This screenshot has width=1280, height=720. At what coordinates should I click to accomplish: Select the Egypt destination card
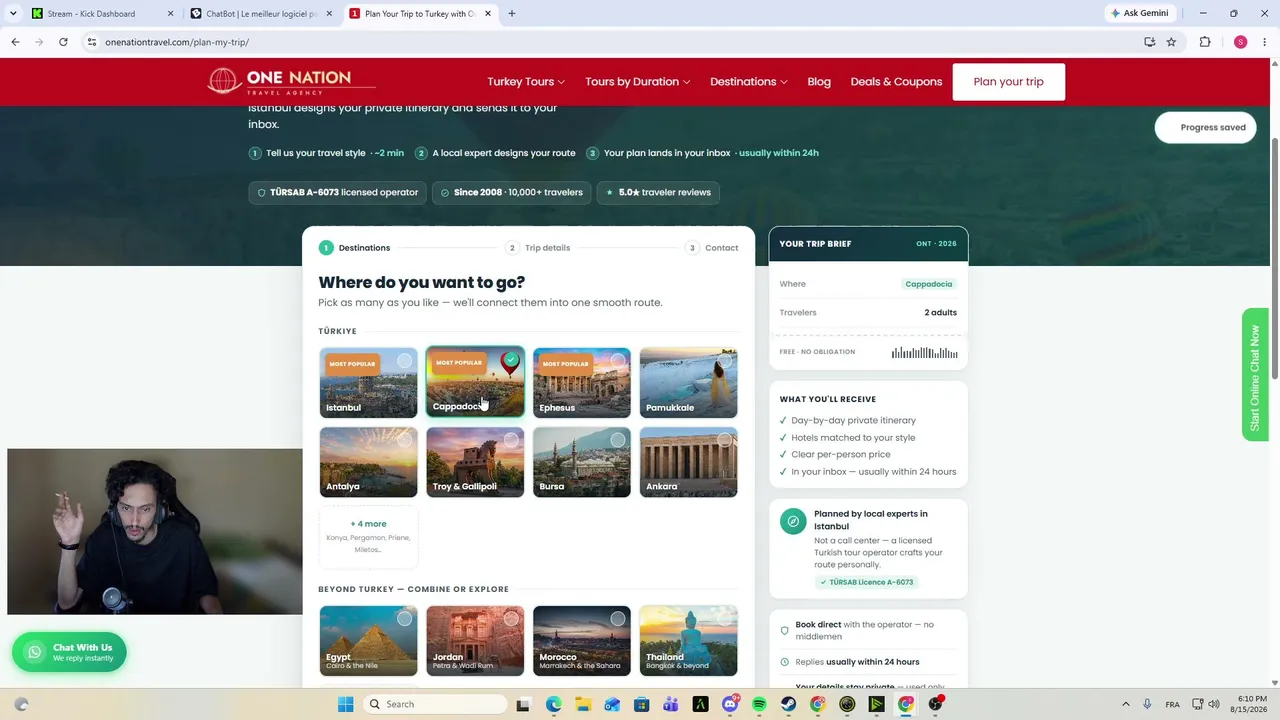[x=368, y=641]
